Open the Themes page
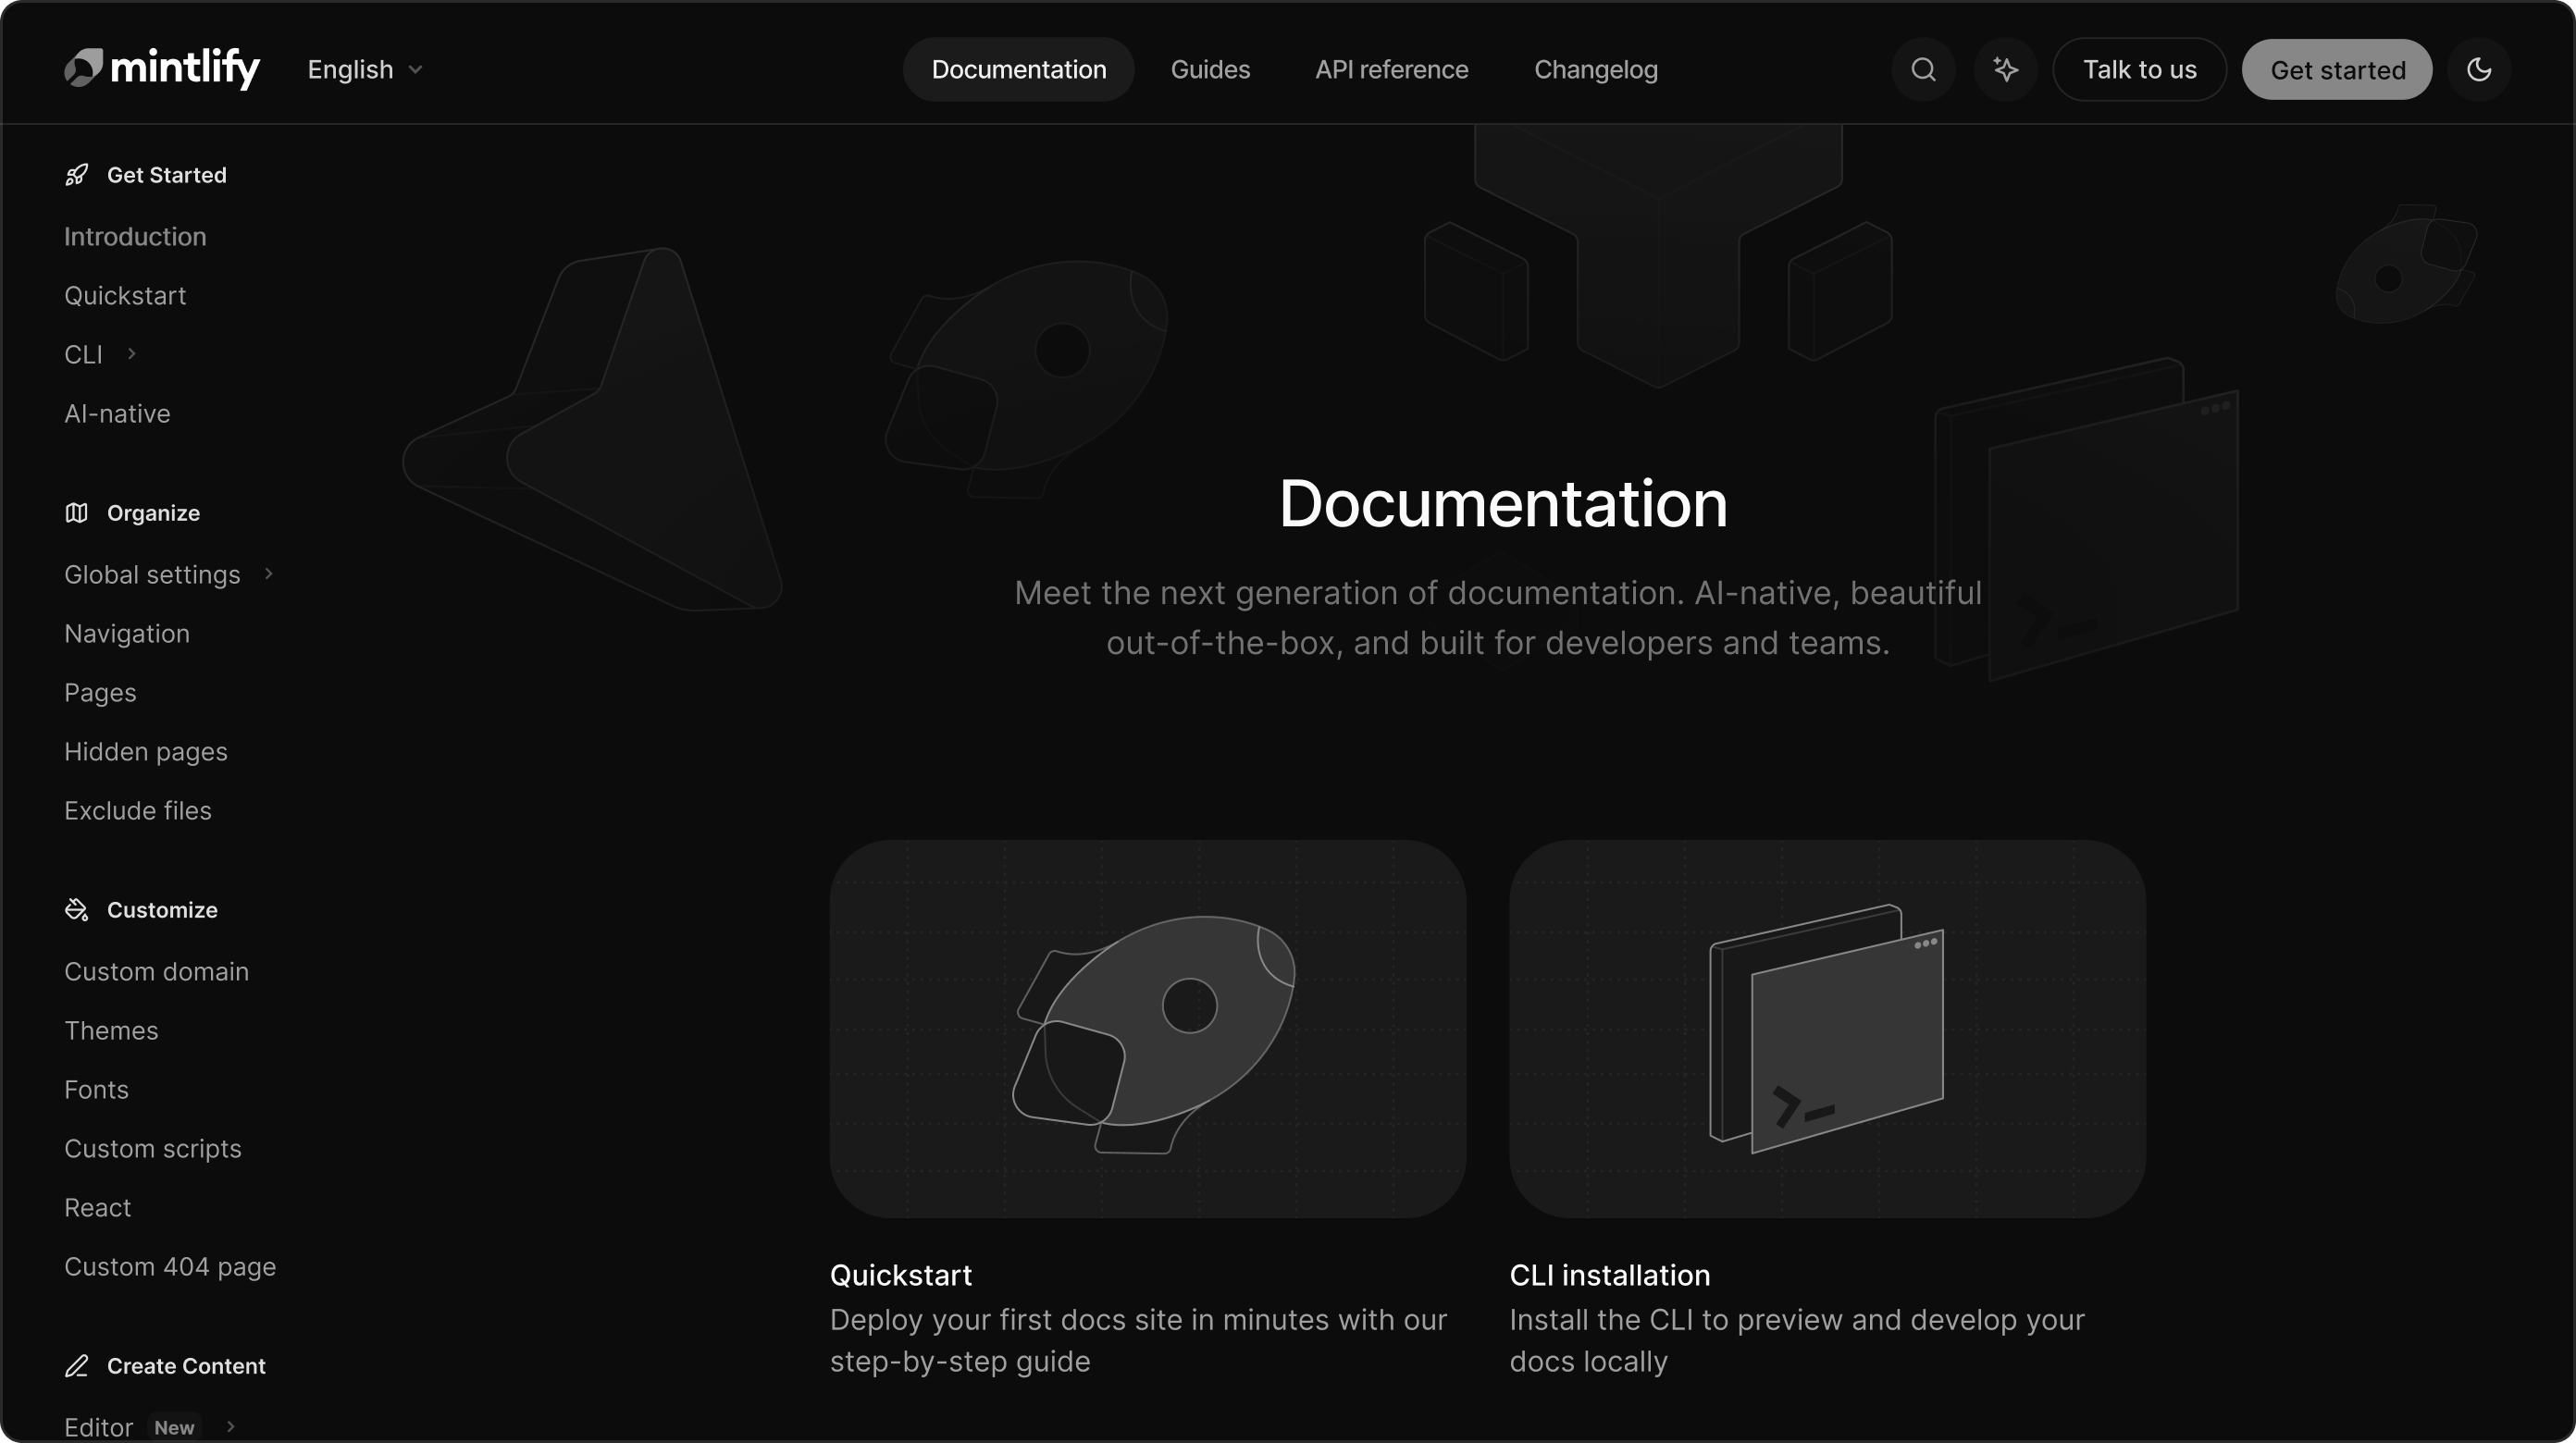Image resolution: width=2576 pixels, height=1443 pixels. pyautogui.click(x=111, y=1031)
